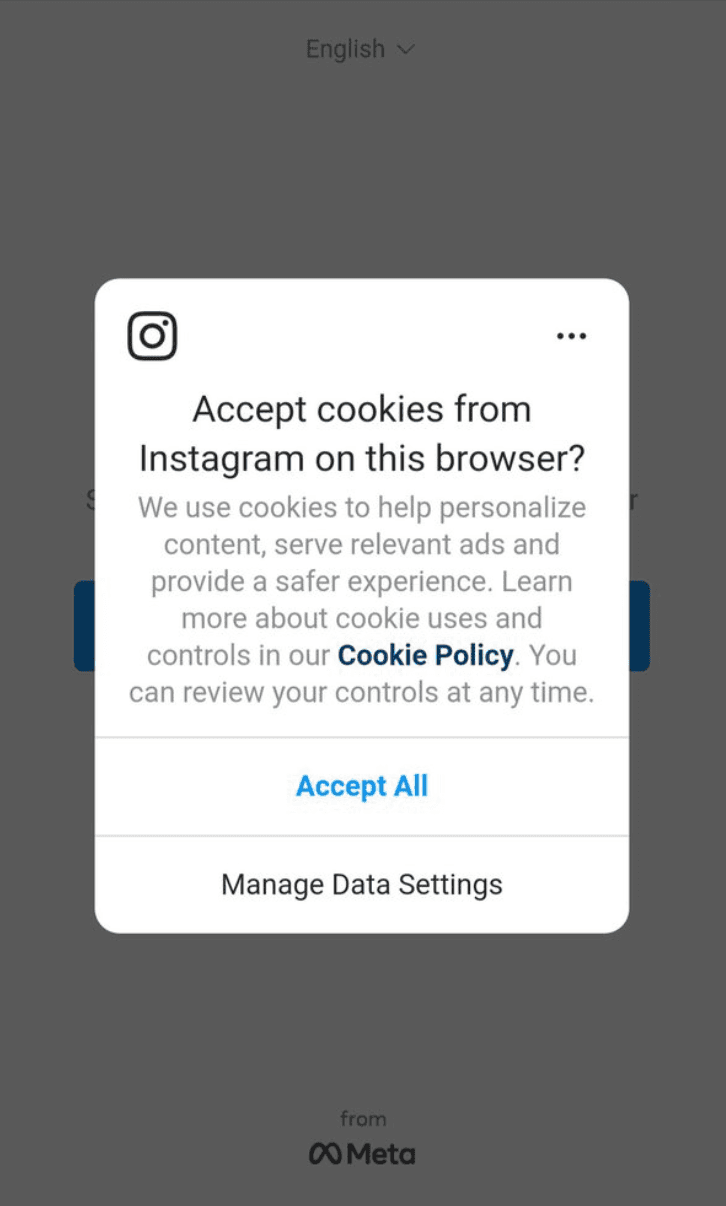Viewport: 726px width, 1206px height.
Task: Click the 'from' label above Meta
Action: point(362,1119)
